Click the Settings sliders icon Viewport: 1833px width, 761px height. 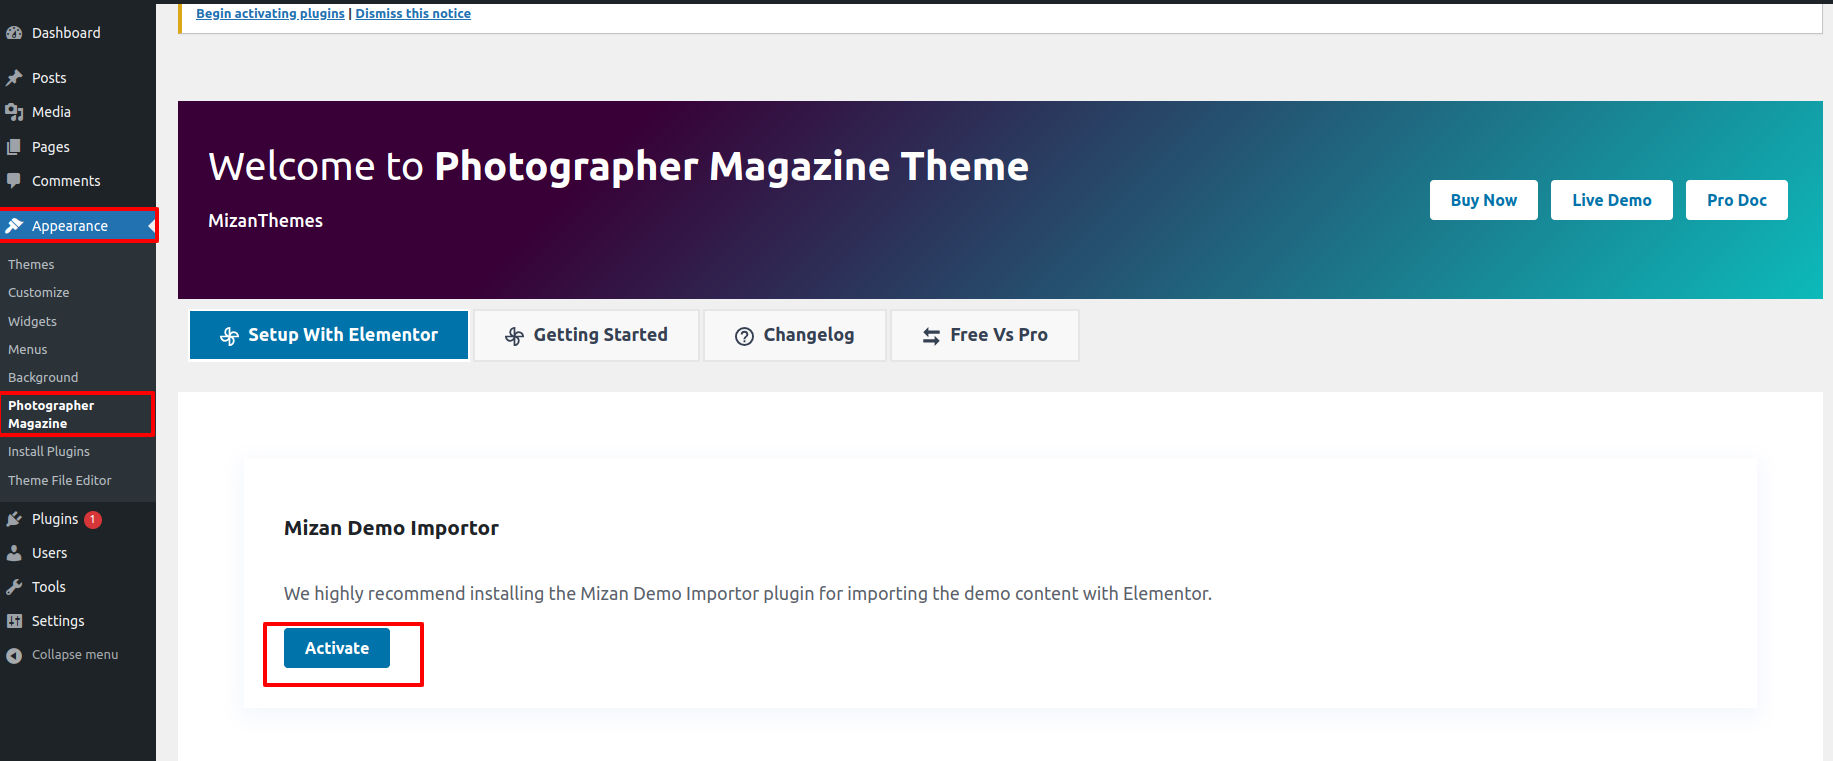tap(14, 621)
